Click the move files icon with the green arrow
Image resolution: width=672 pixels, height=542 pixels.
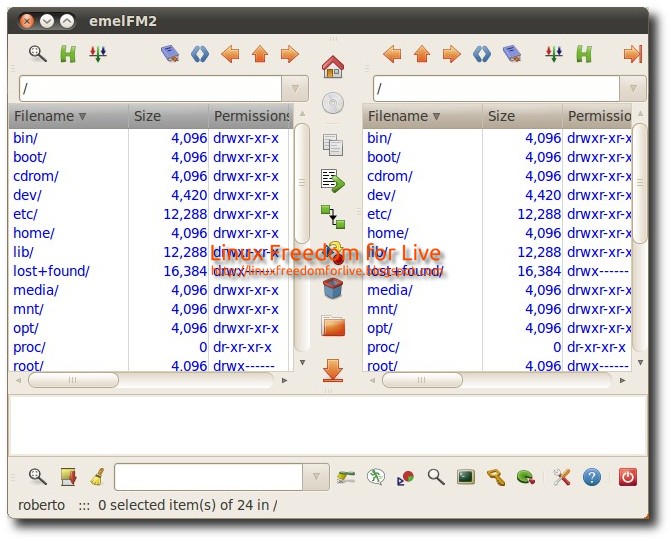(x=333, y=180)
